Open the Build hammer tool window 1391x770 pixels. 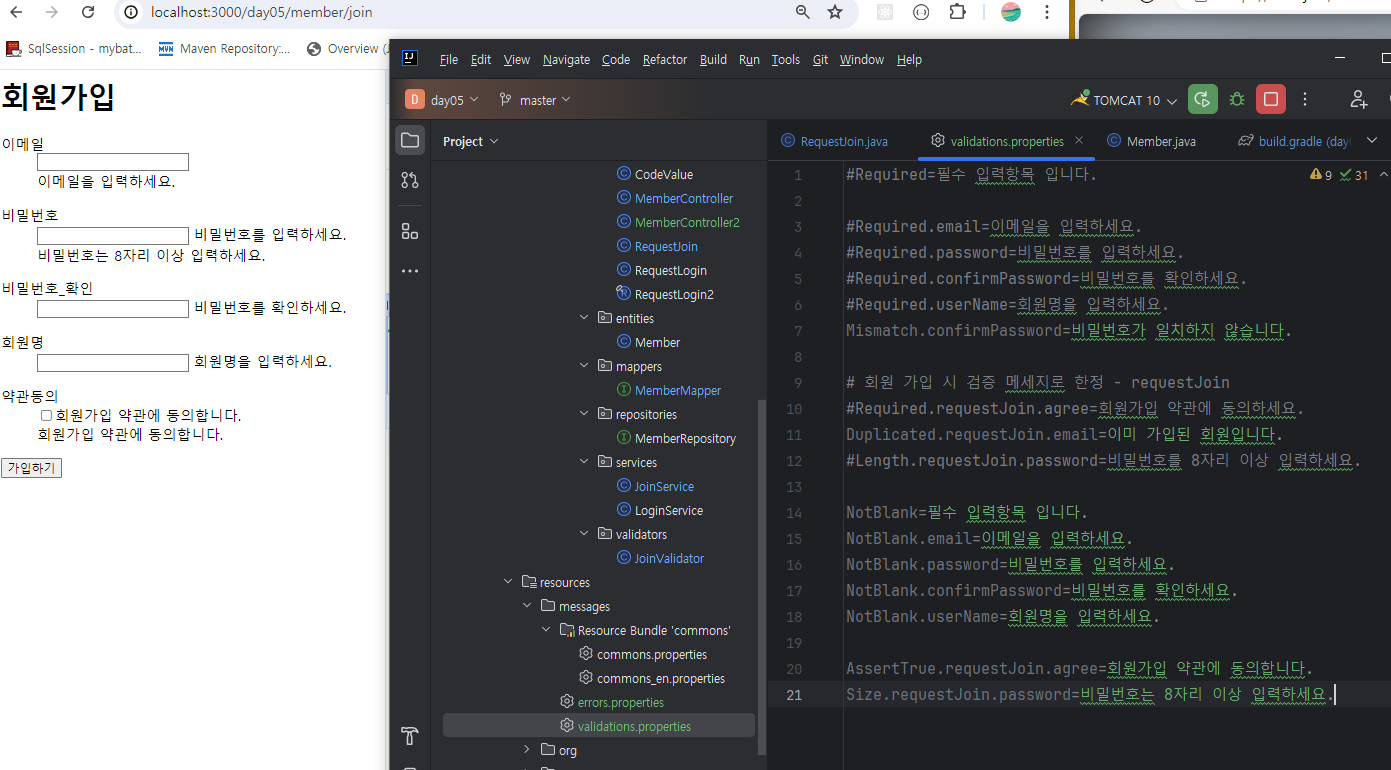(409, 737)
